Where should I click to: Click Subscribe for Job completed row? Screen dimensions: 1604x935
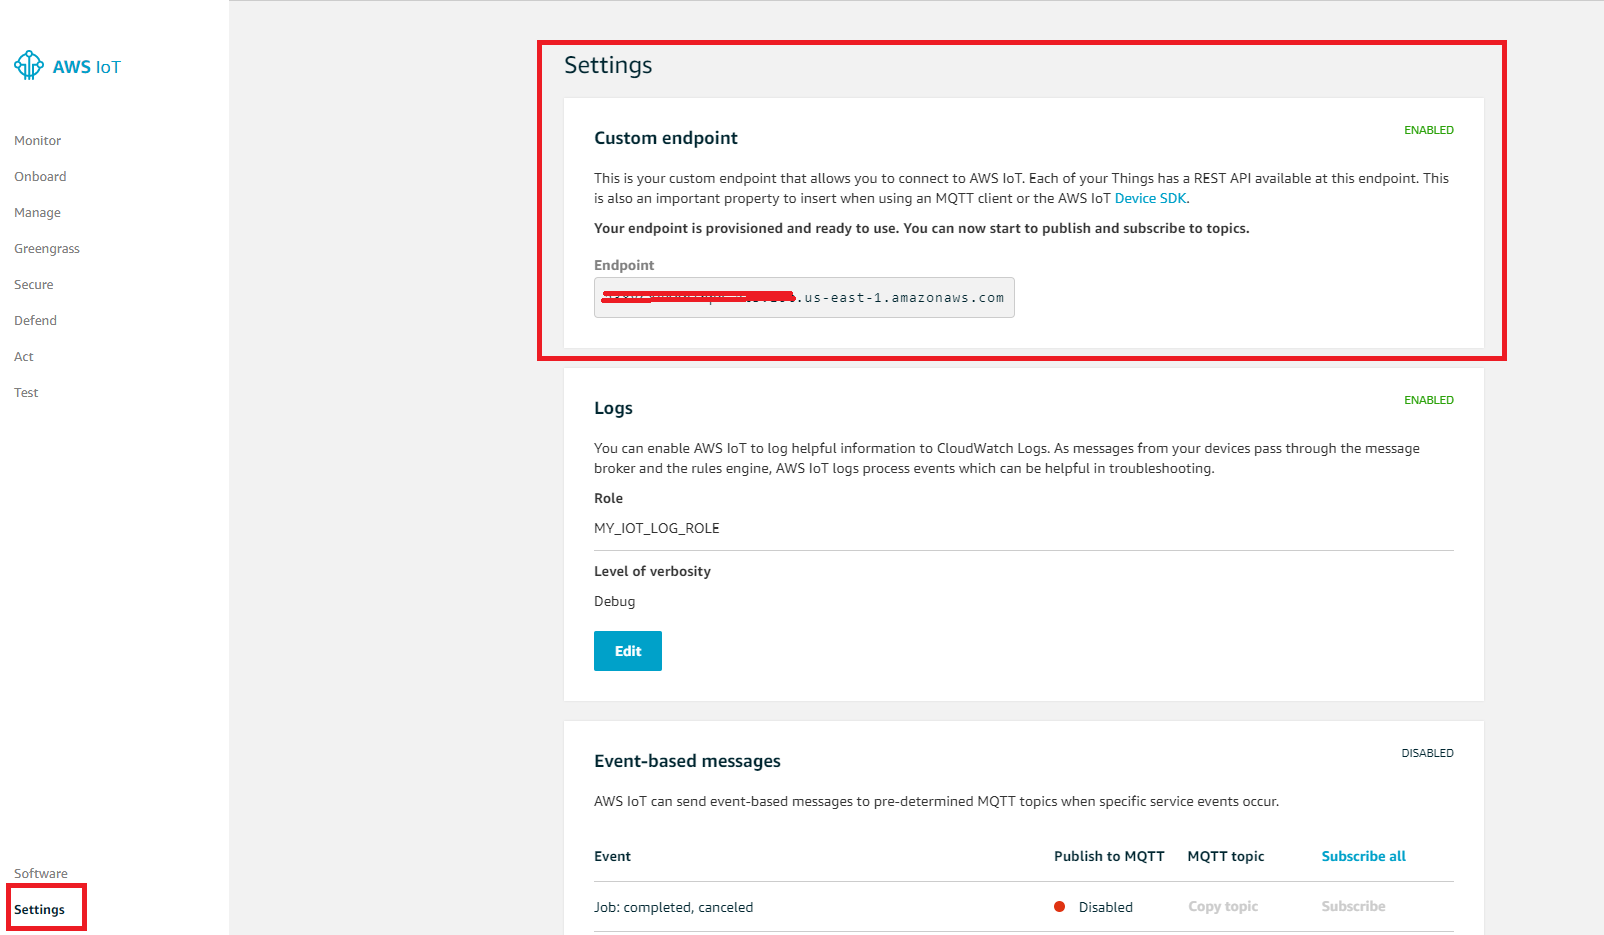tap(1353, 906)
